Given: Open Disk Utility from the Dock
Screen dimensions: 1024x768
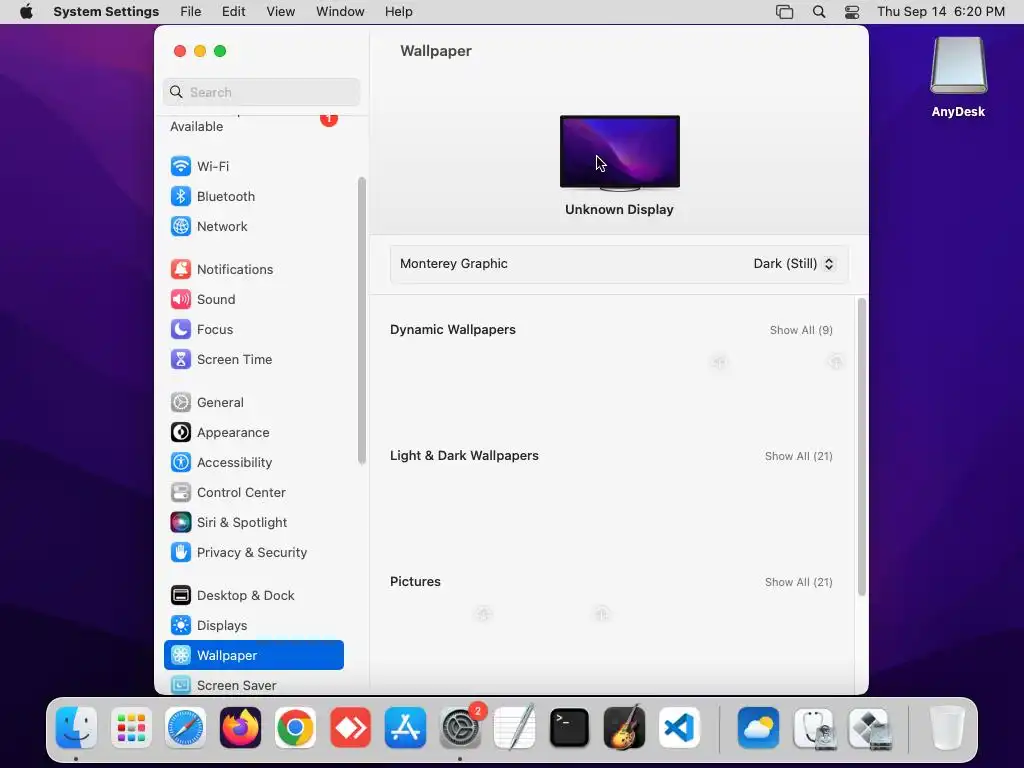Looking at the screenshot, I should [x=814, y=727].
